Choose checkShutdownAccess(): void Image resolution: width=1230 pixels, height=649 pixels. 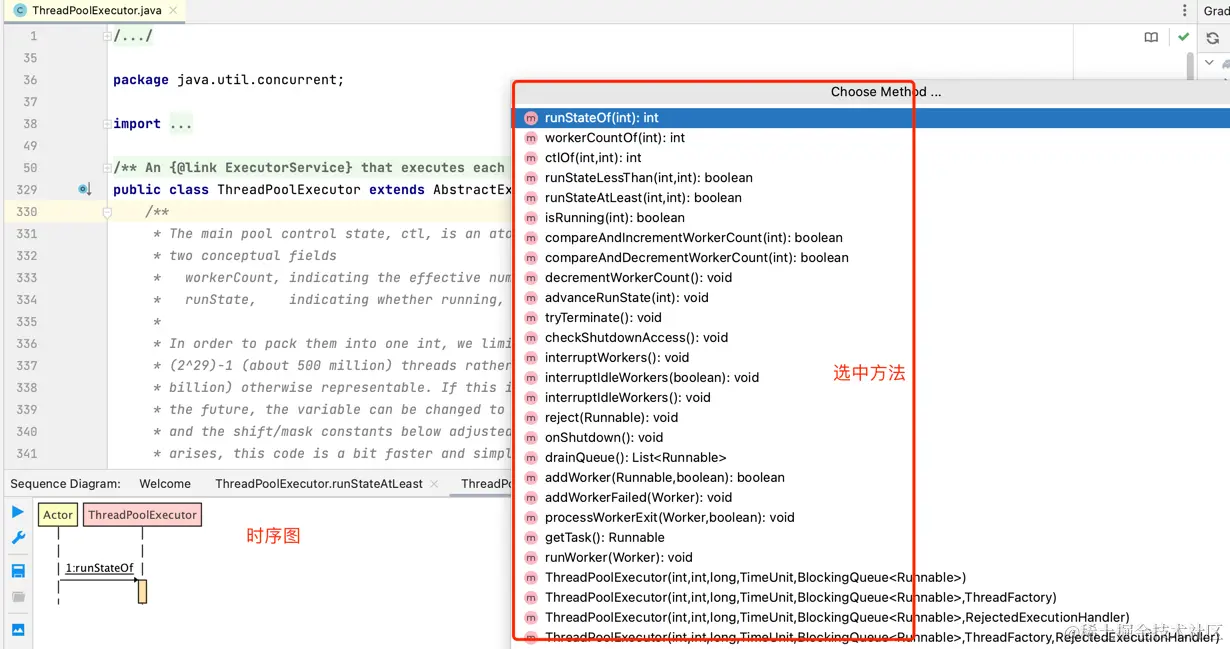coord(872,338)
